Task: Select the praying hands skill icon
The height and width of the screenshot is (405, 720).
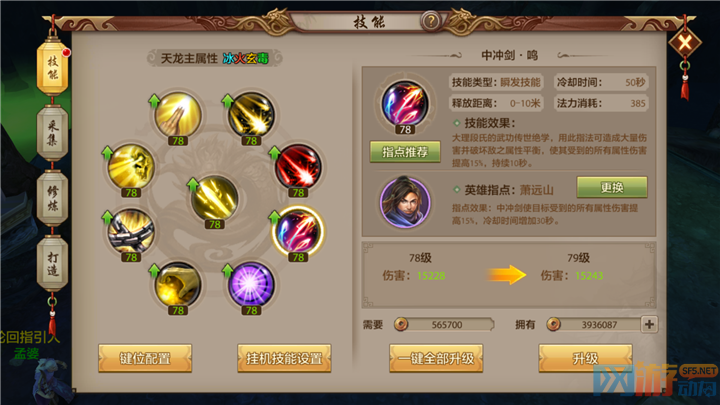Action: tap(178, 115)
